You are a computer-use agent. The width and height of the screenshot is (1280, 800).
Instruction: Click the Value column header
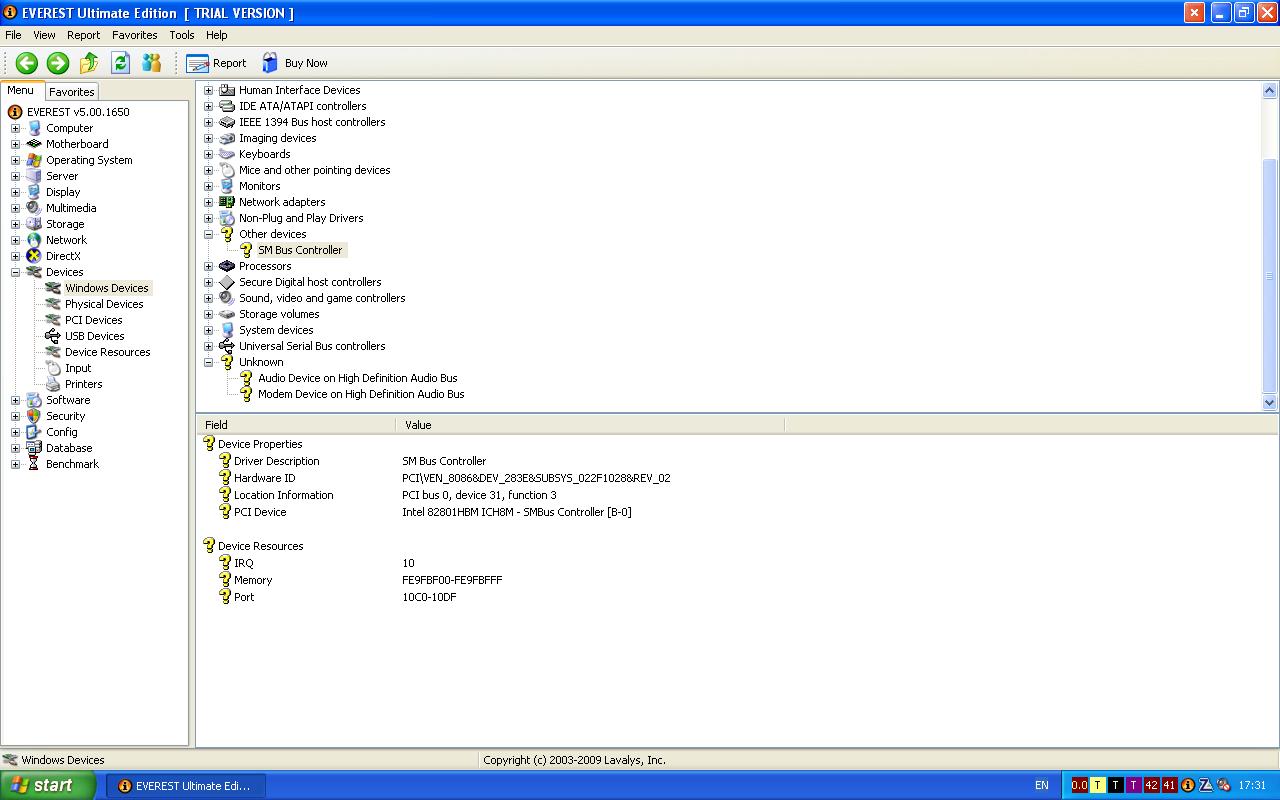(x=590, y=425)
